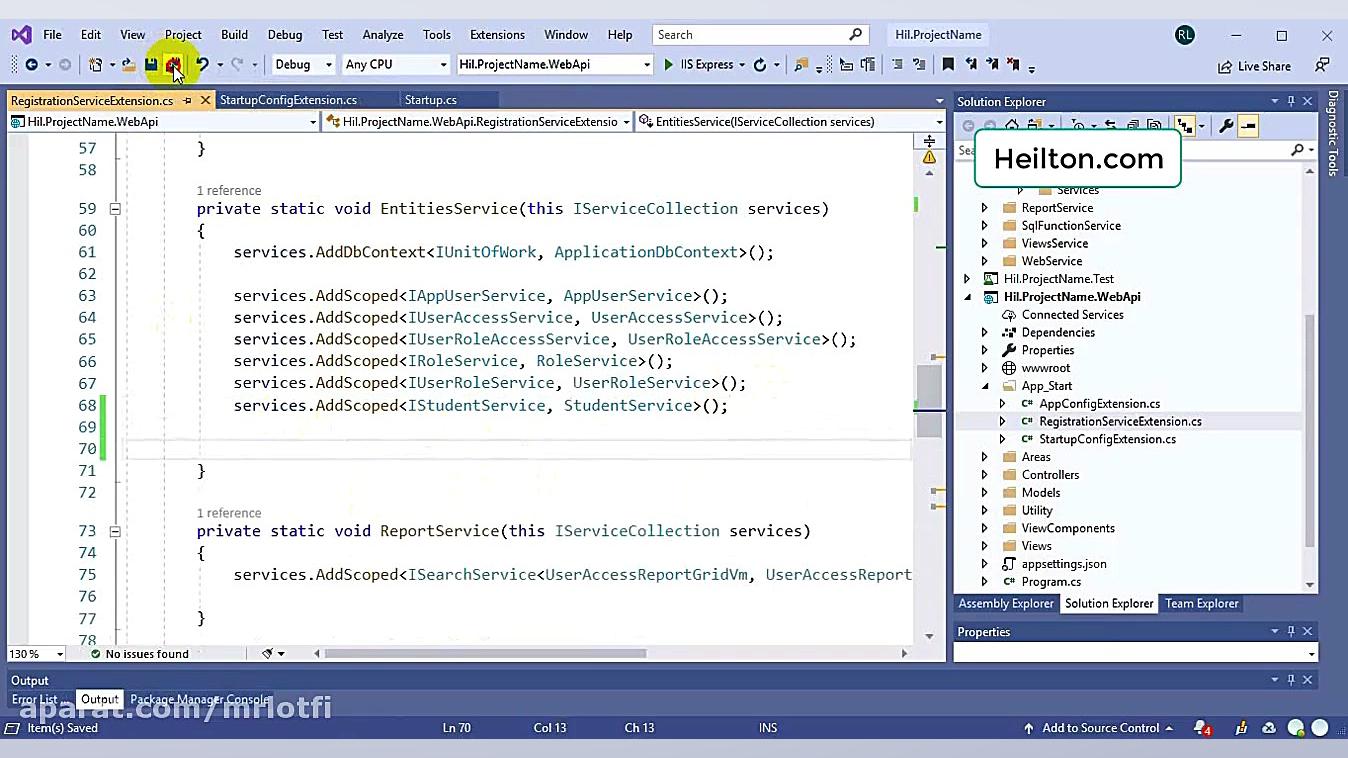Switch to the Startup.cs tab
The image size is (1348, 758).
[x=430, y=100]
